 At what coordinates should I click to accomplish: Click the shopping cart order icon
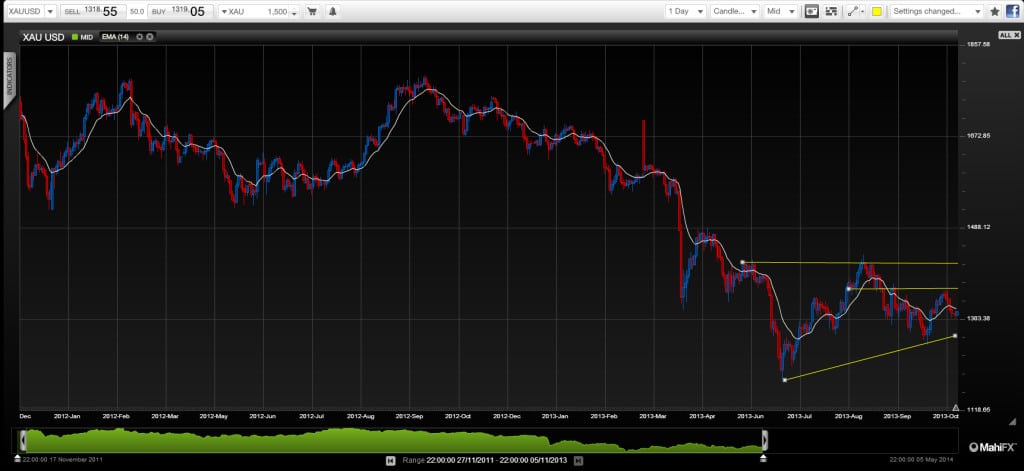click(313, 11)
